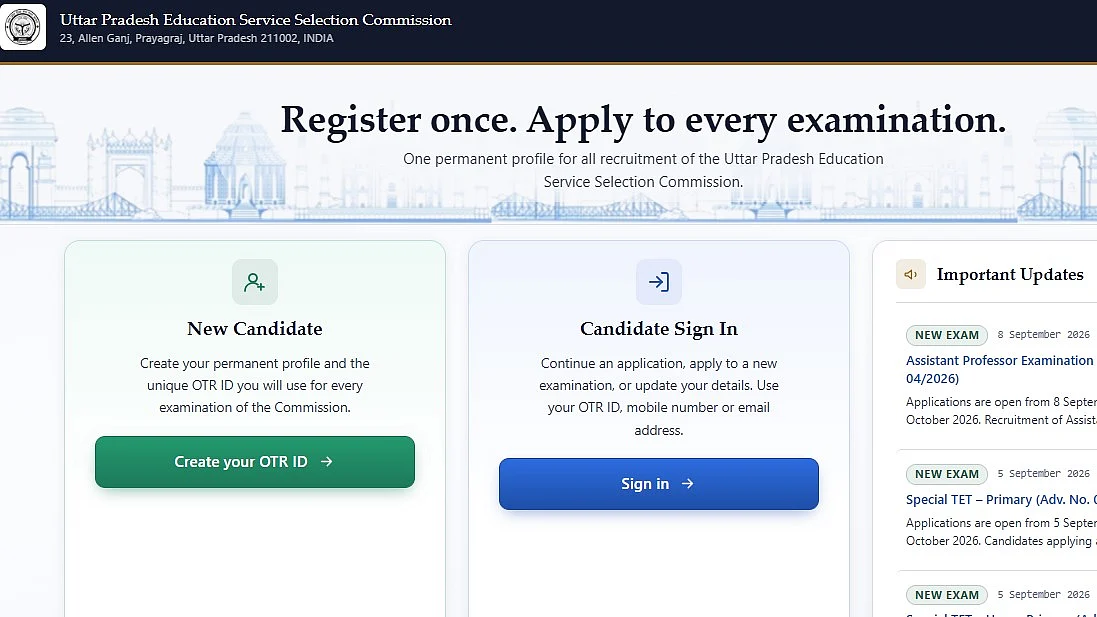Click the Candidate Sign In heading
Image resolution: width=1097 pixels, height=617 pixels.
(658, 329)
